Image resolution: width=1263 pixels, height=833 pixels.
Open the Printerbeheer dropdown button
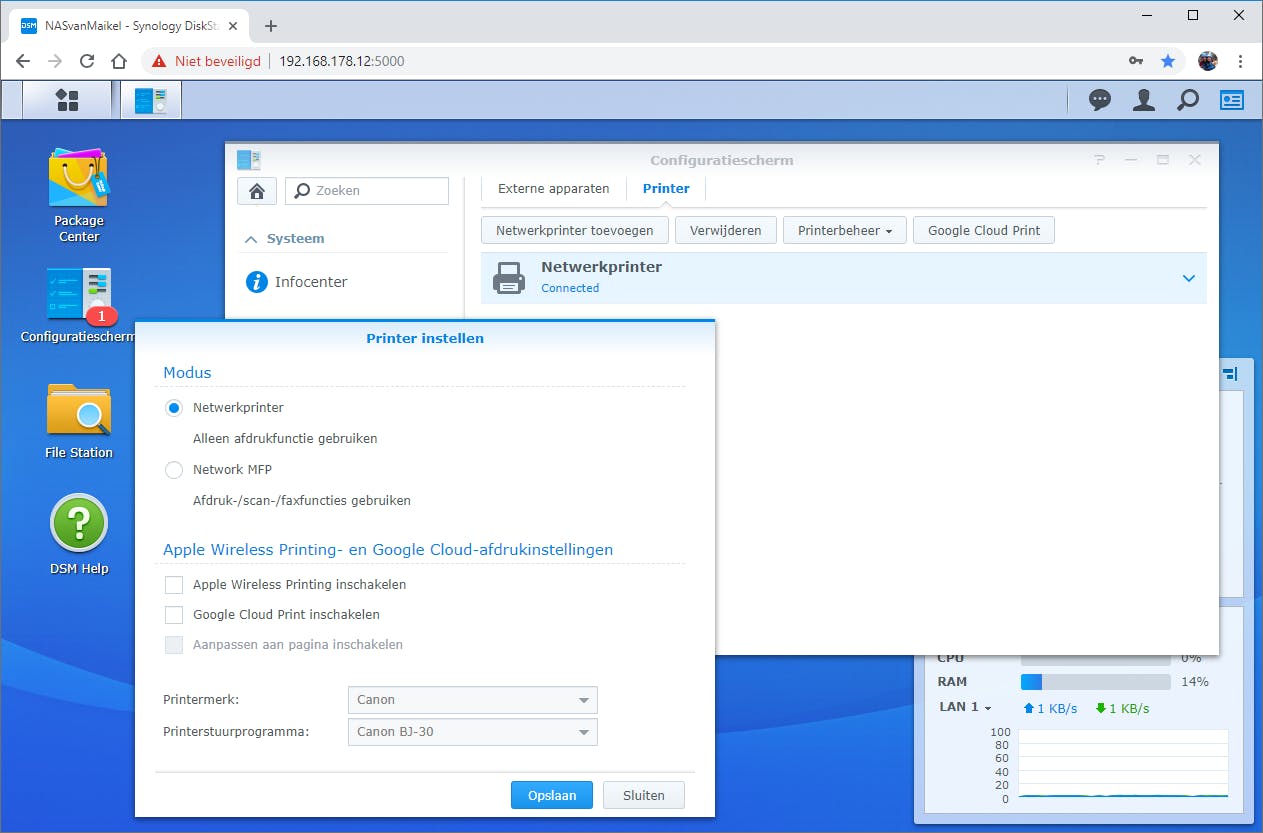click(845, 230)
